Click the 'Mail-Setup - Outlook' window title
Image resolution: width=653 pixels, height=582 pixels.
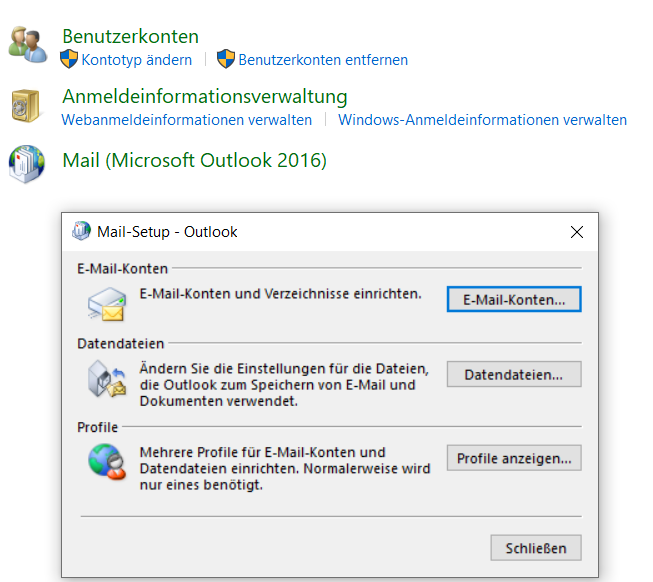[x=167, y=232]
